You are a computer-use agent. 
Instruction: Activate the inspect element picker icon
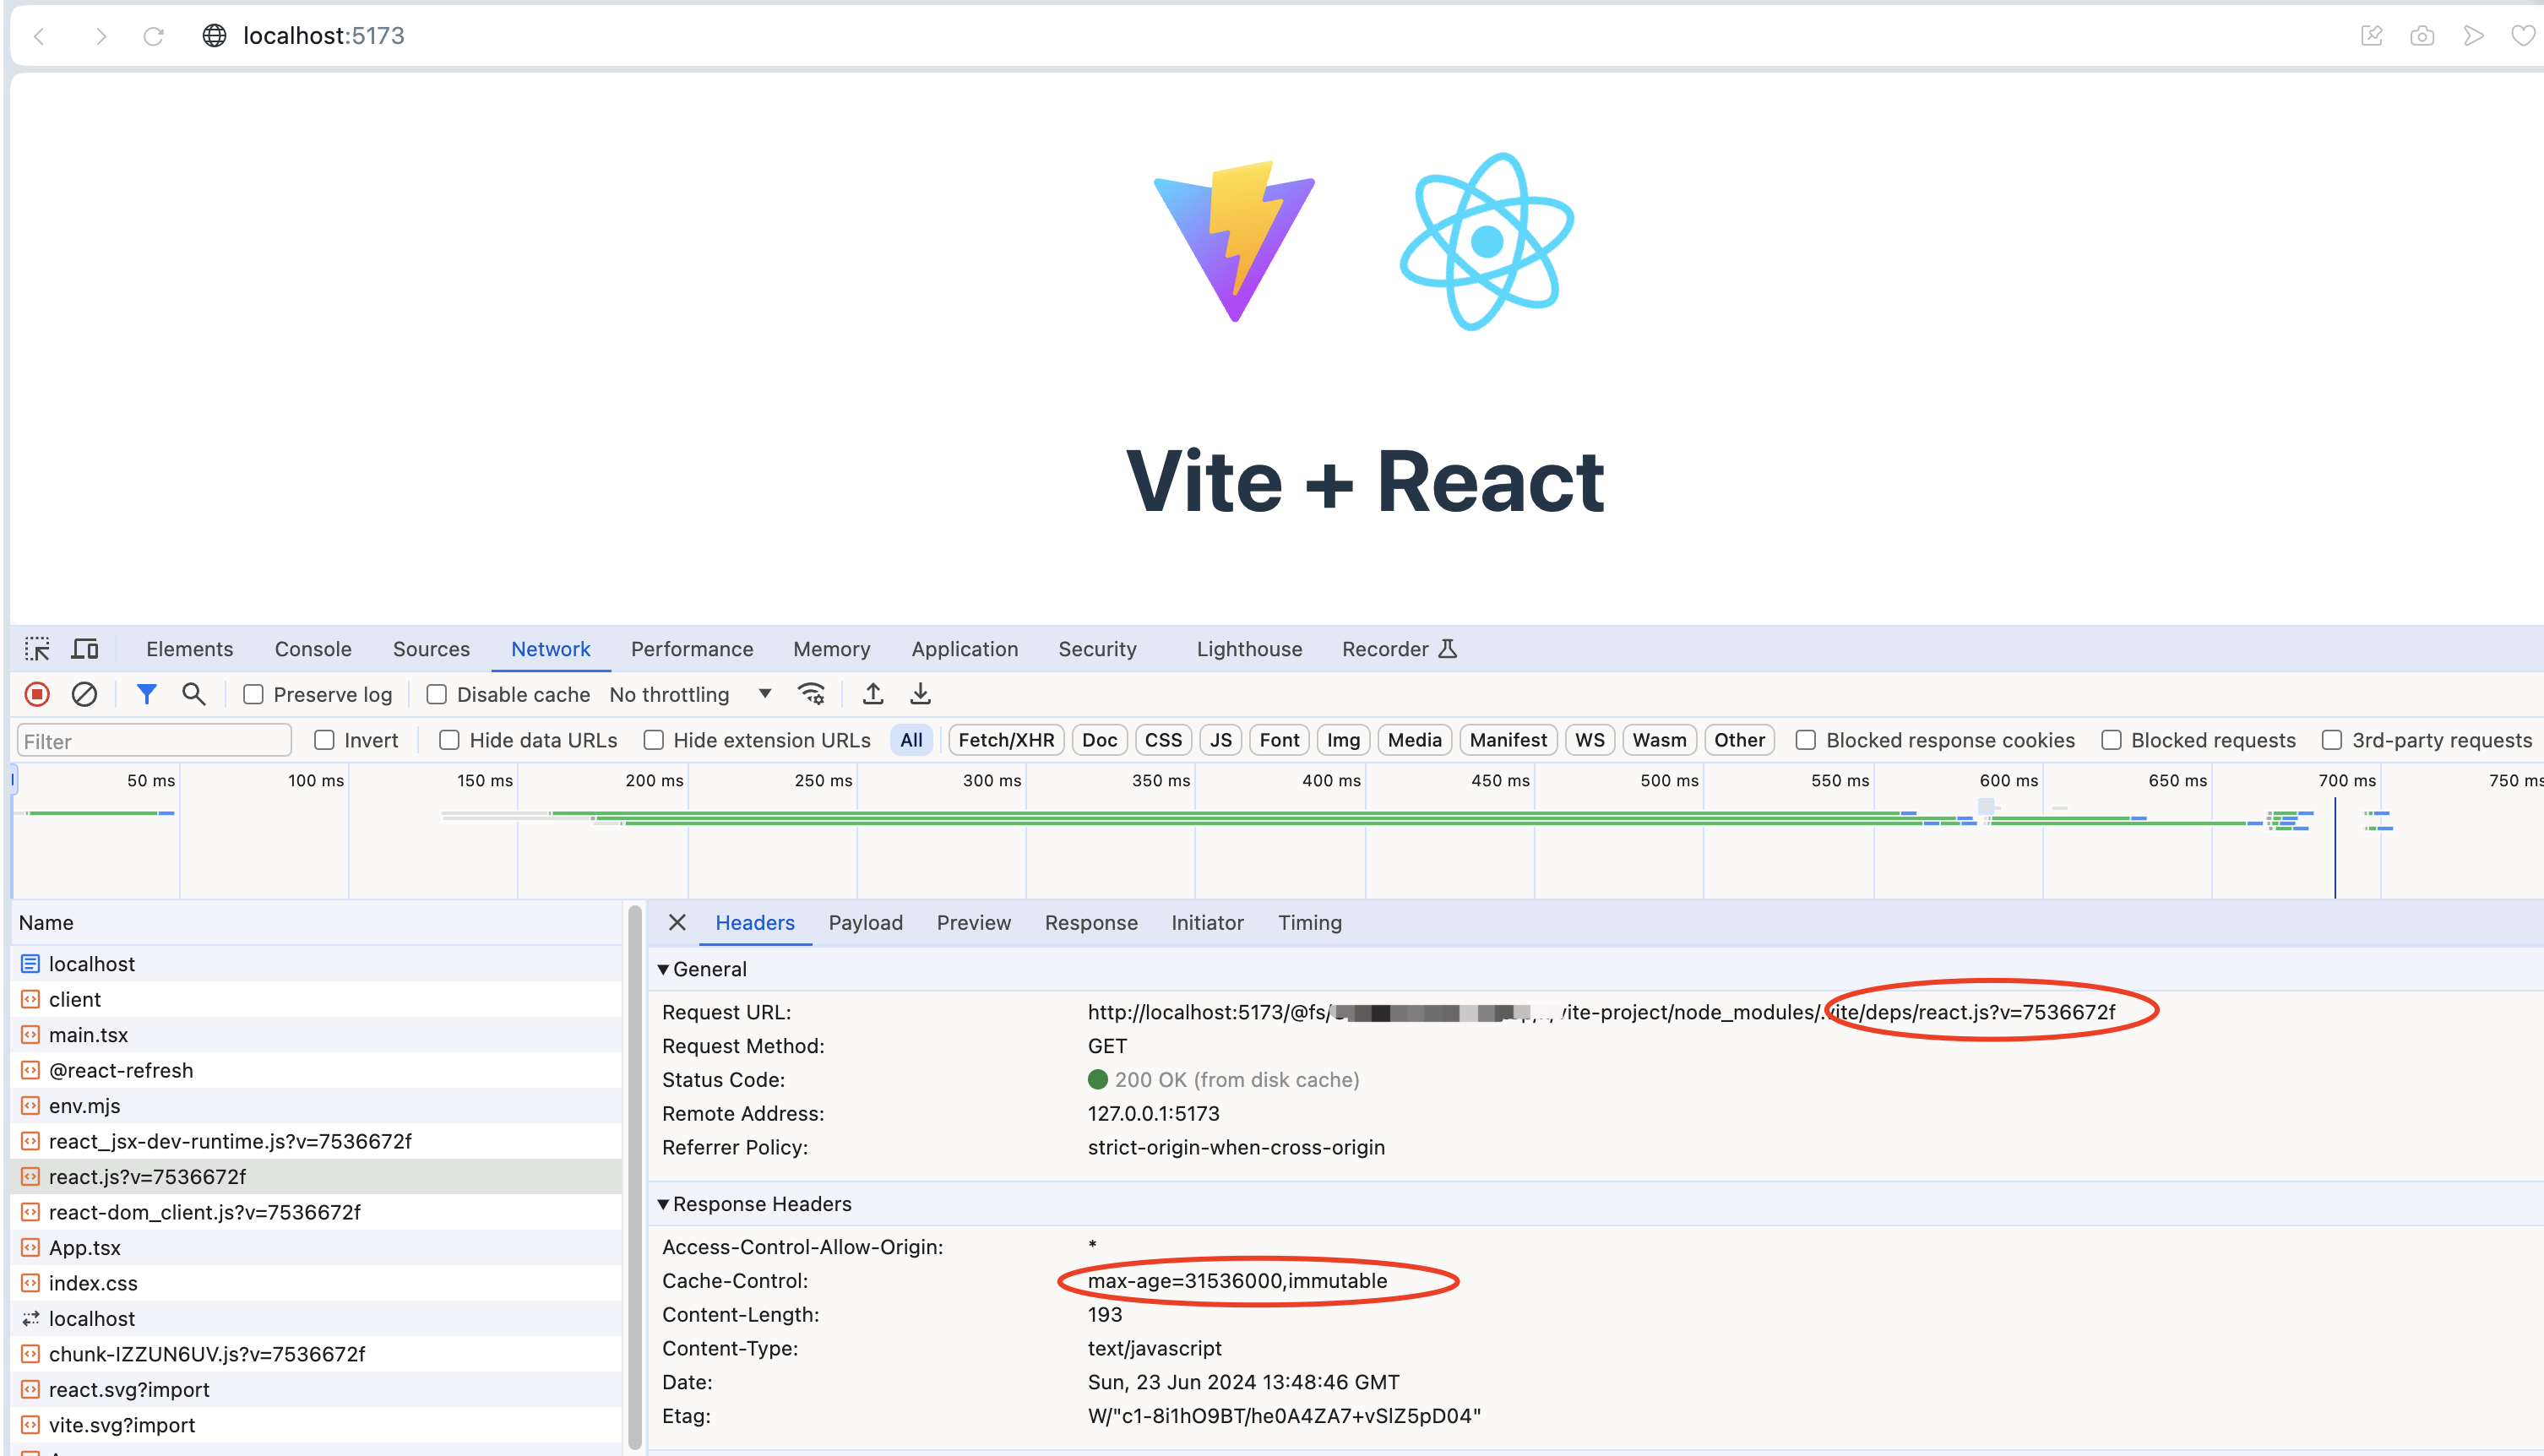click(37, 649)
